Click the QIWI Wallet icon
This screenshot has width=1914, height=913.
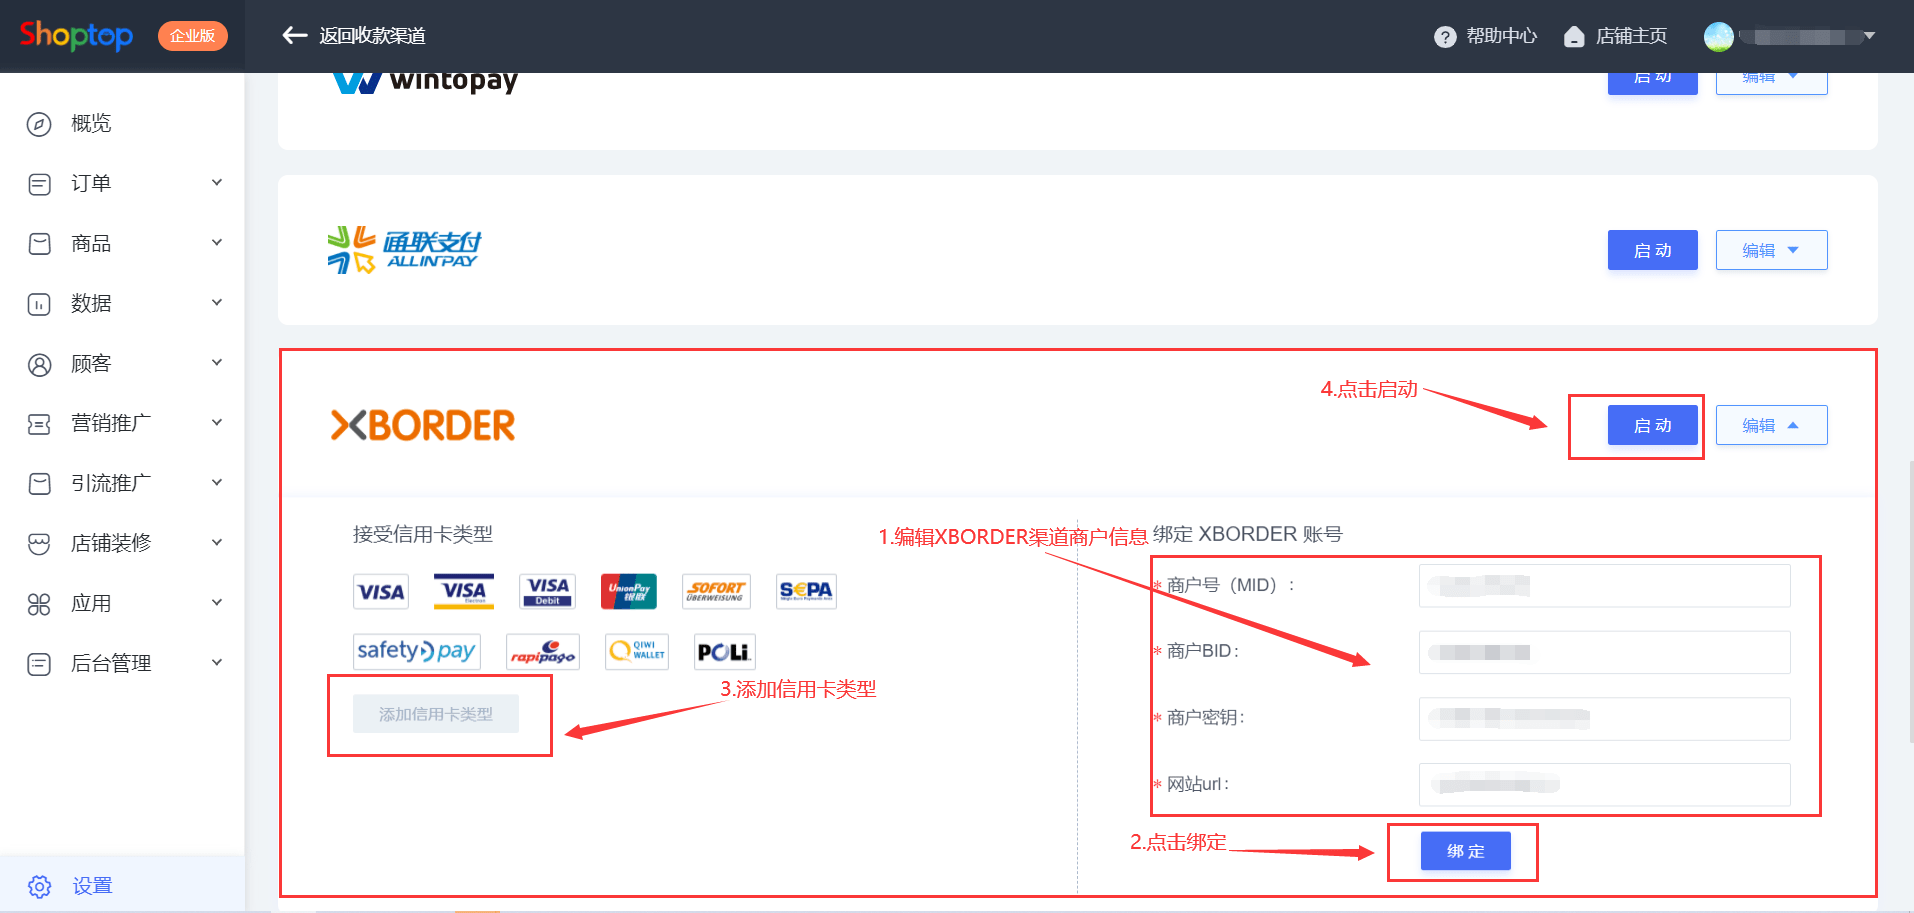pos(636,651)
